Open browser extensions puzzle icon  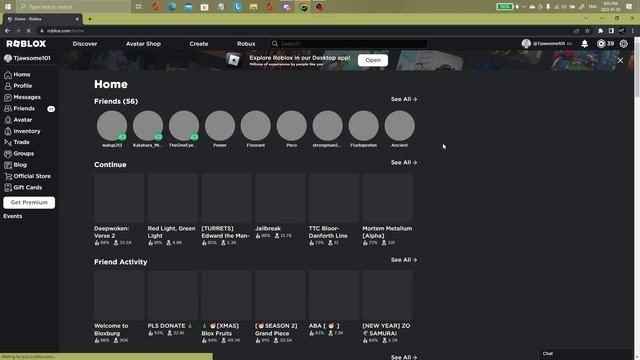(x=600, y=31)
